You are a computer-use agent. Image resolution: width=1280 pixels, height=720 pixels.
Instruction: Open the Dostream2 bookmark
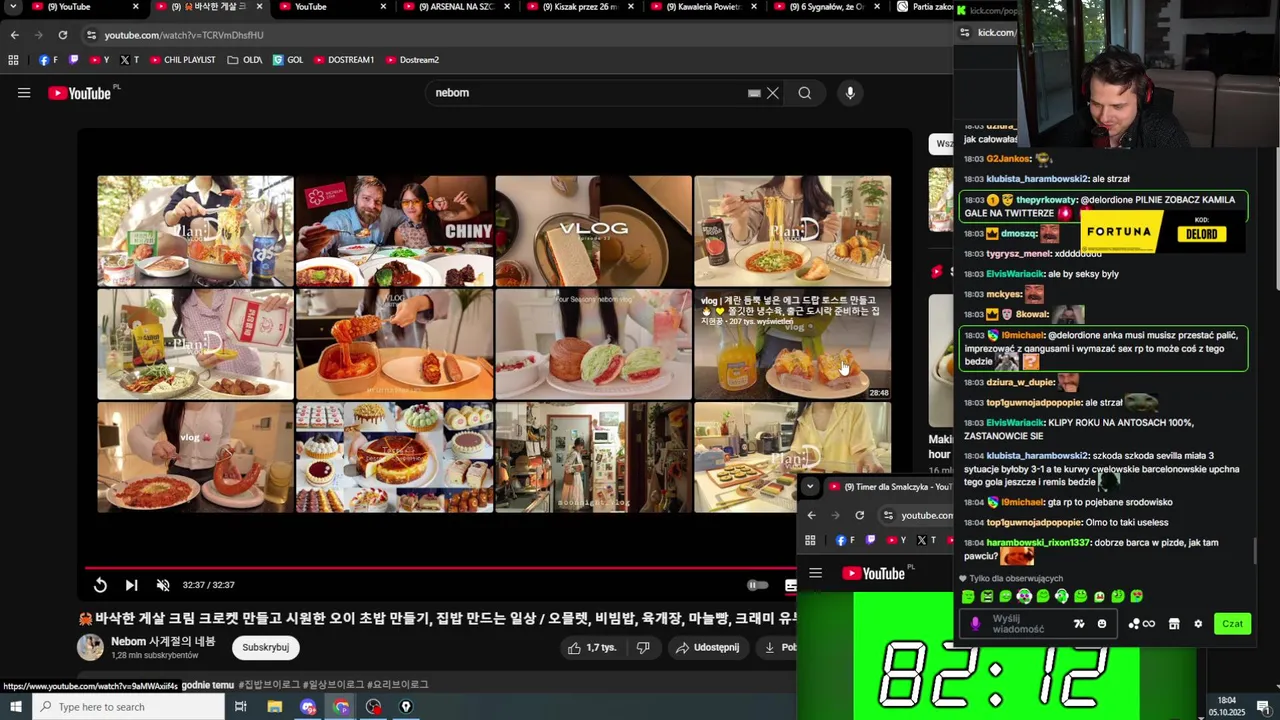pyautogui.click(x=412, y=60)
